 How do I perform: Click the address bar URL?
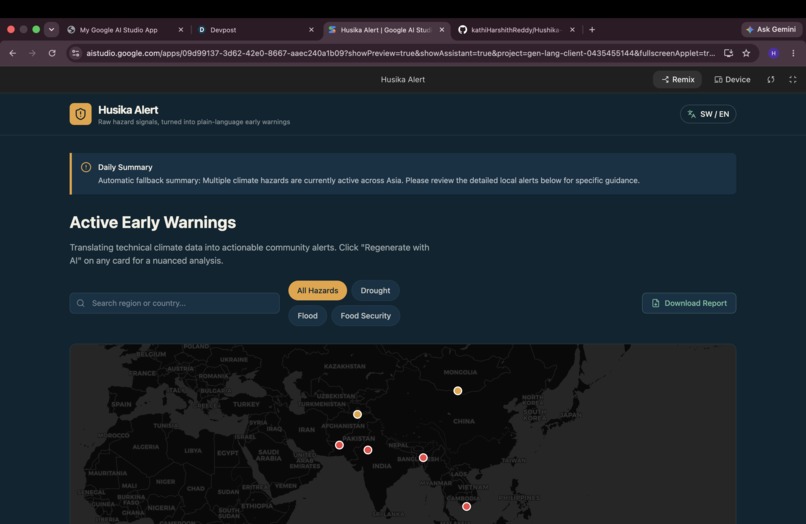400,53
